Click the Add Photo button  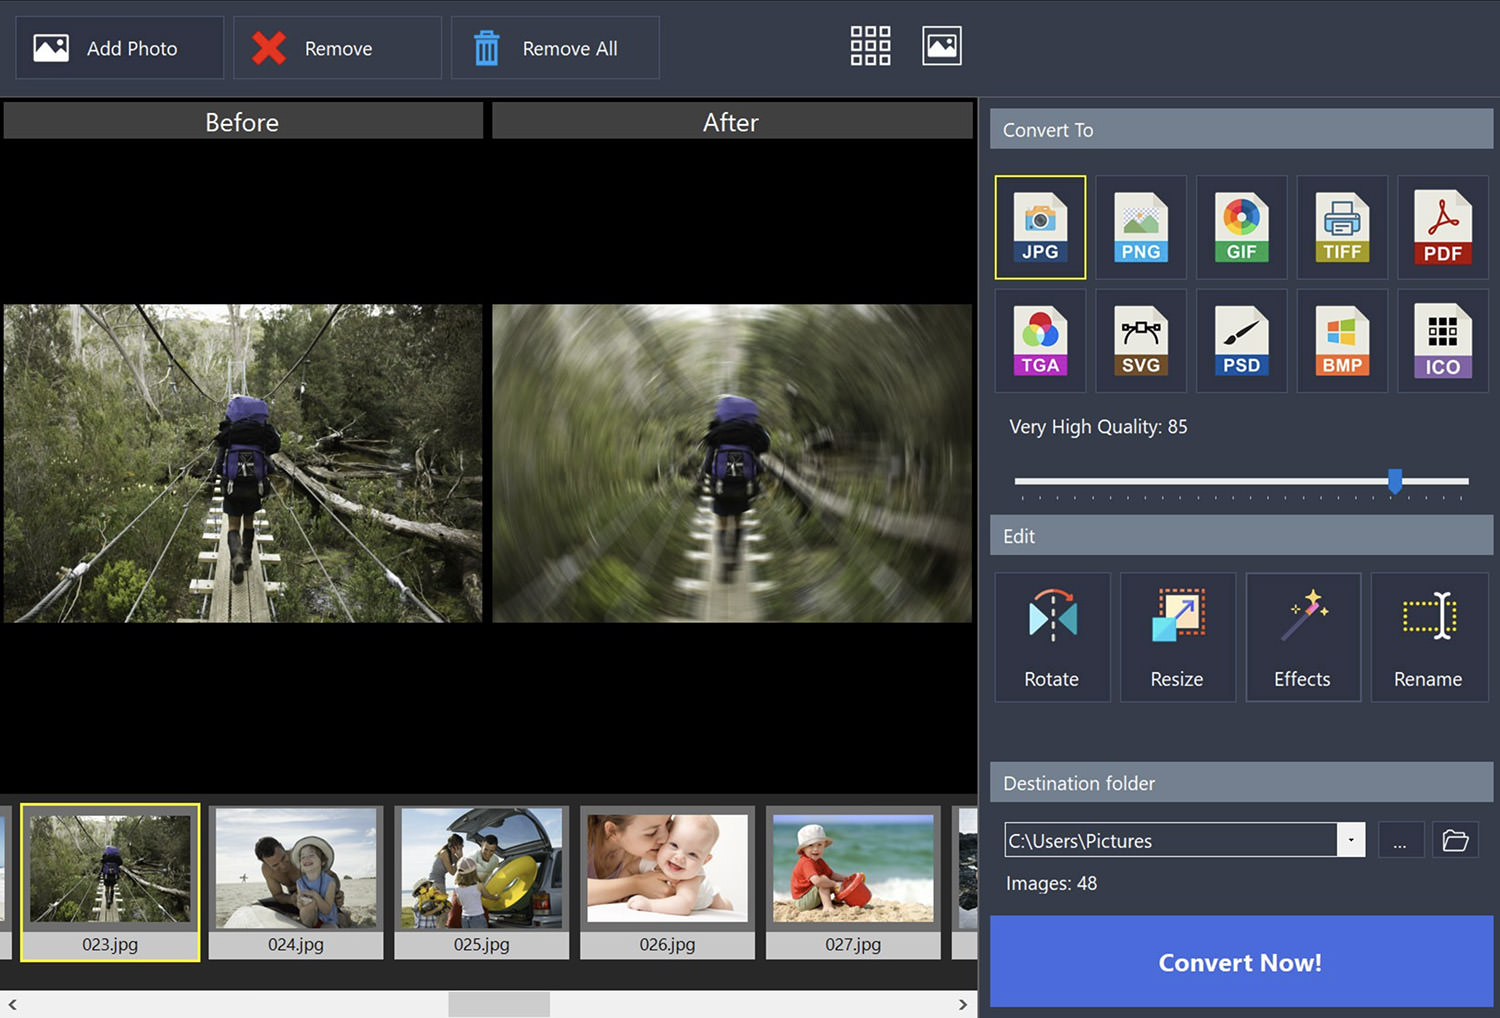[x=119, y=48]
